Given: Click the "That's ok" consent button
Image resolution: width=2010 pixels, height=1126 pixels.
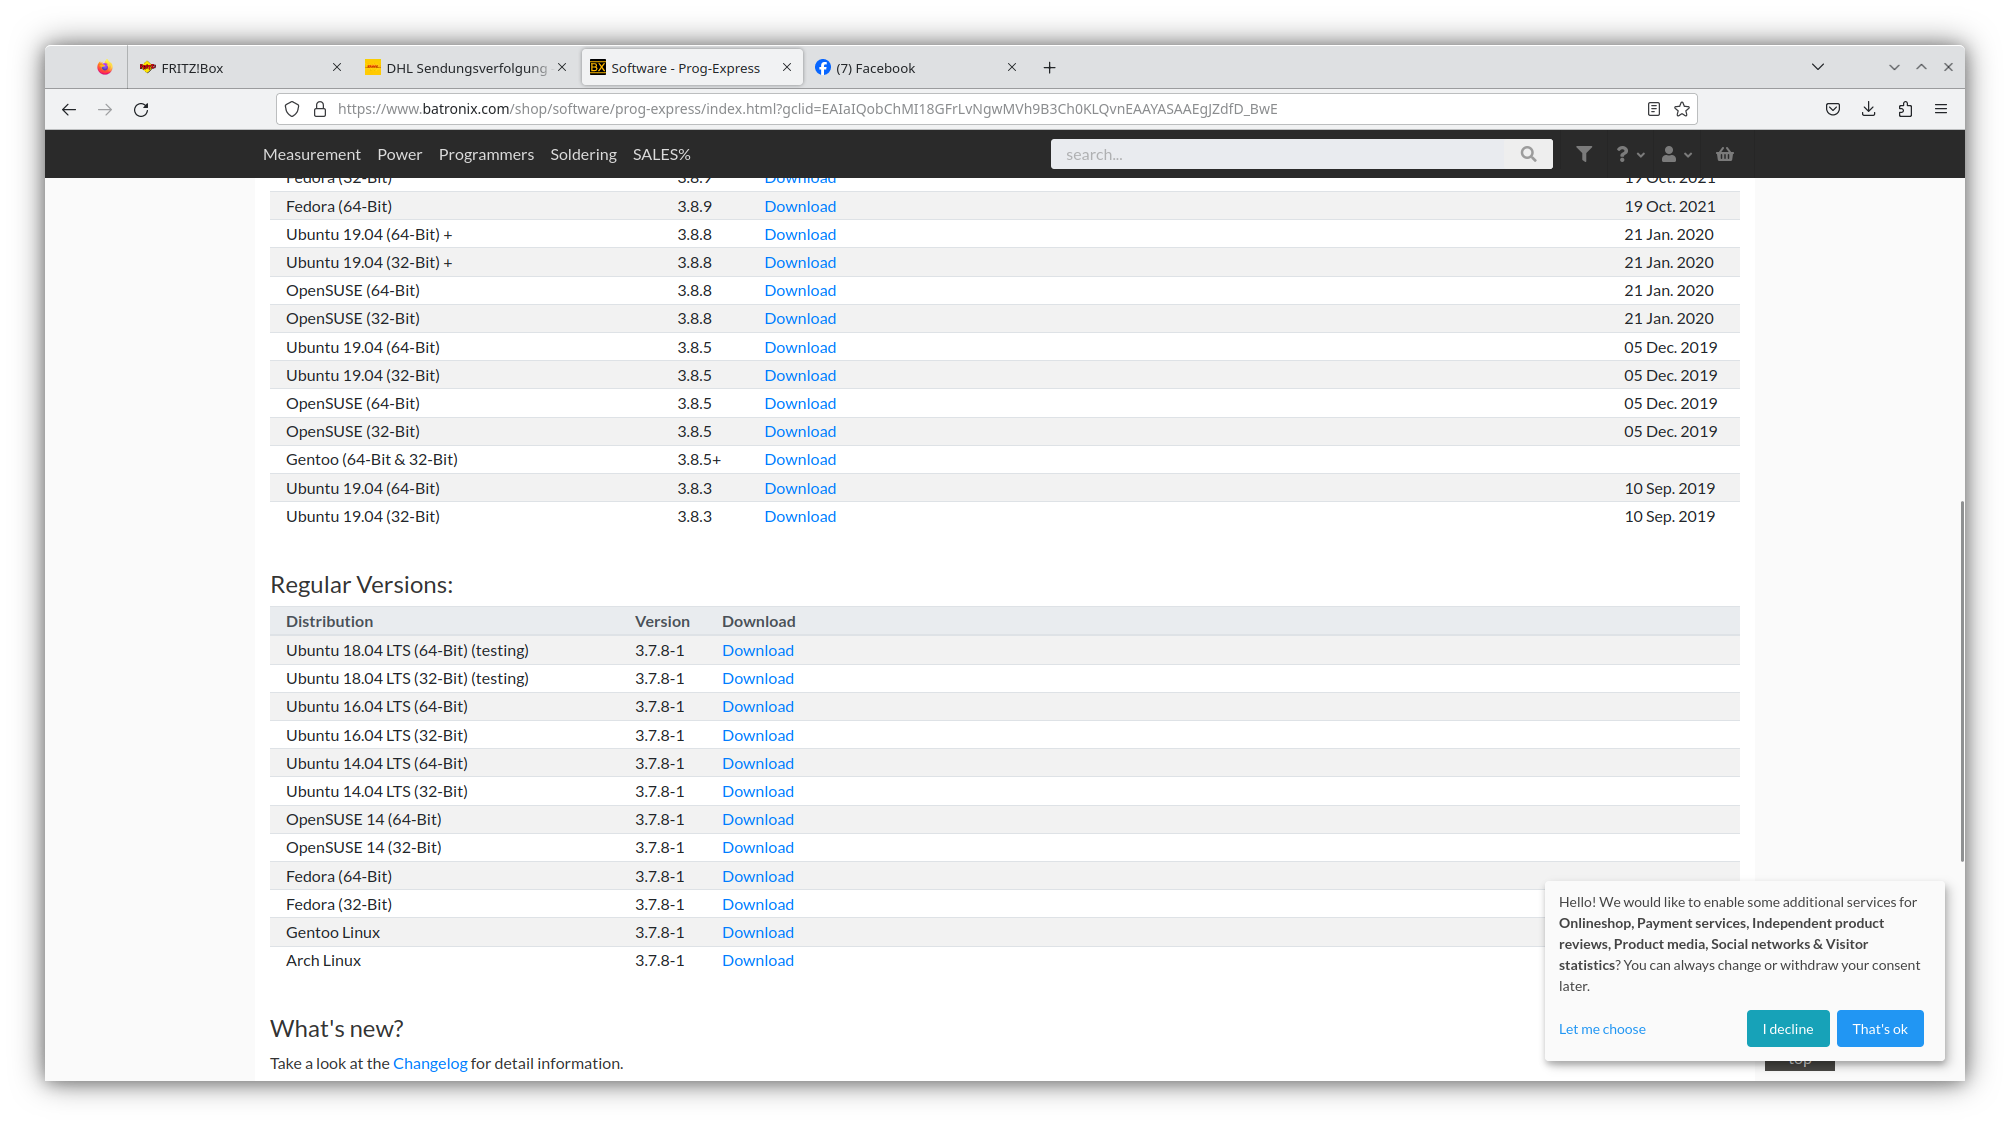Looking at the screenshot, I should tap(1879, 1029).
